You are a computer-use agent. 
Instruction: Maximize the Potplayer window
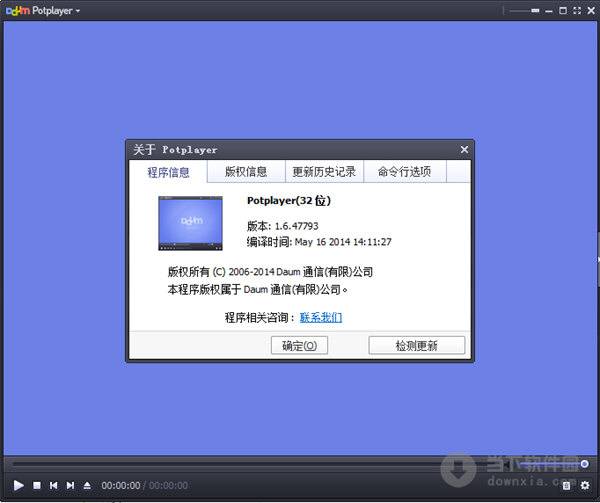point(563,11)
